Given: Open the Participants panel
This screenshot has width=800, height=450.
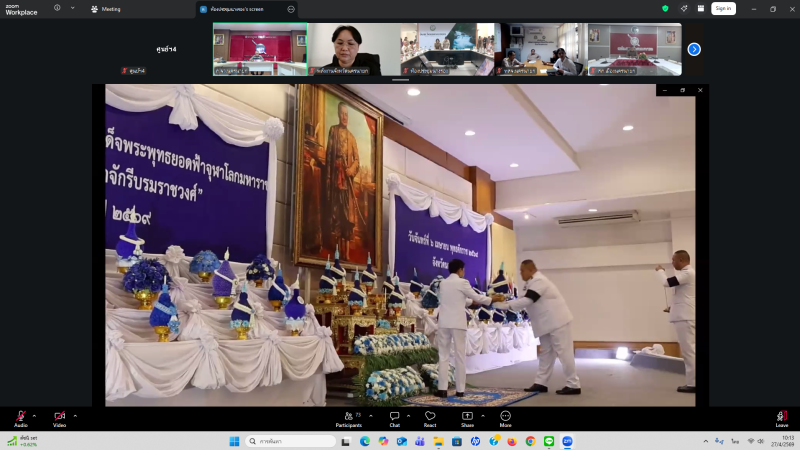Looking at the screenshot, I should click(349, 417).
